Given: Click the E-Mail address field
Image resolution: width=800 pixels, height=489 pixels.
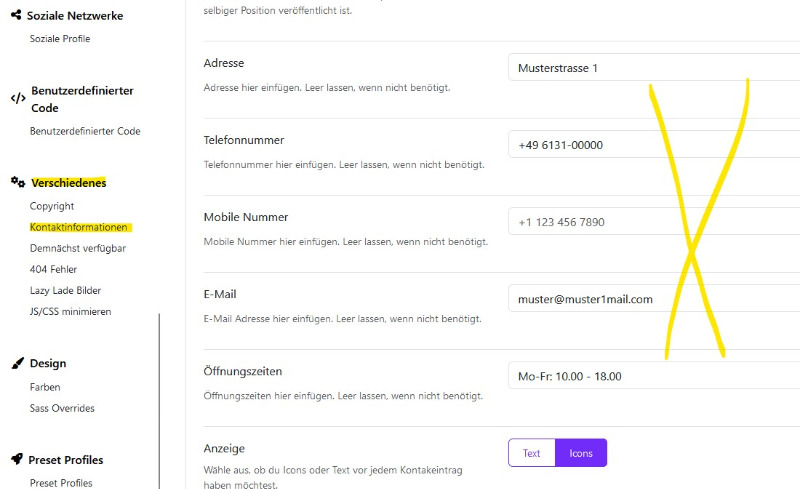Looking at the screenshot, I should 654,299.
